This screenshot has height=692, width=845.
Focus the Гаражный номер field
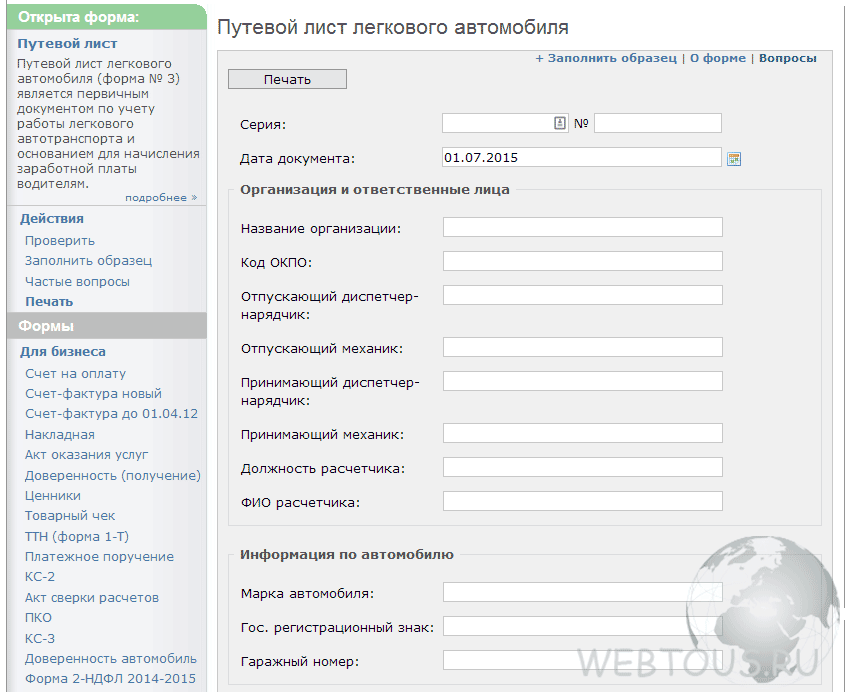tap(583, 660)
